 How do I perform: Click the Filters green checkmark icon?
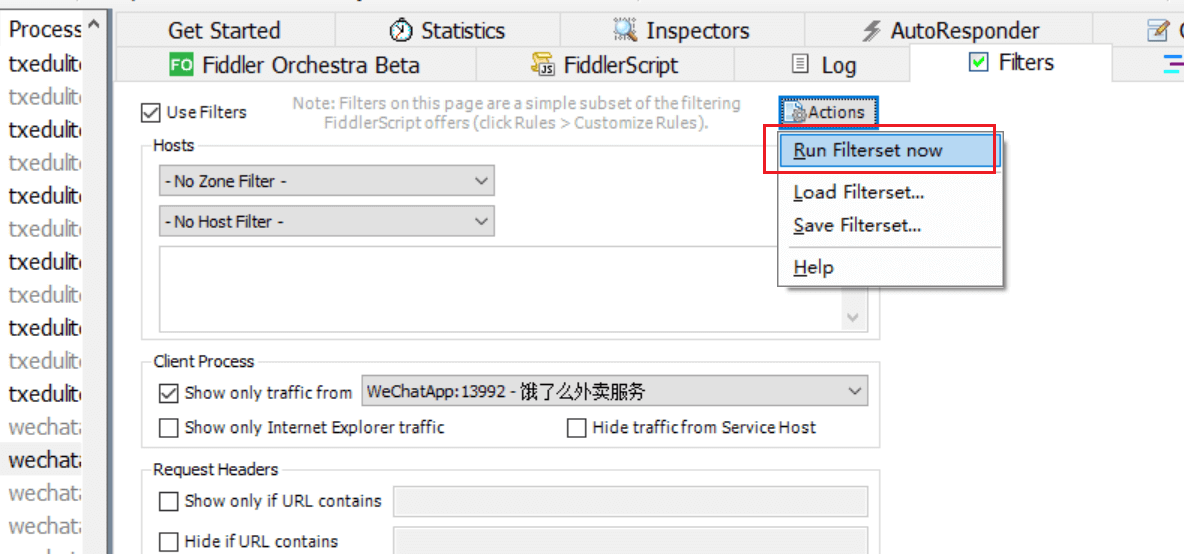(979, 62)
